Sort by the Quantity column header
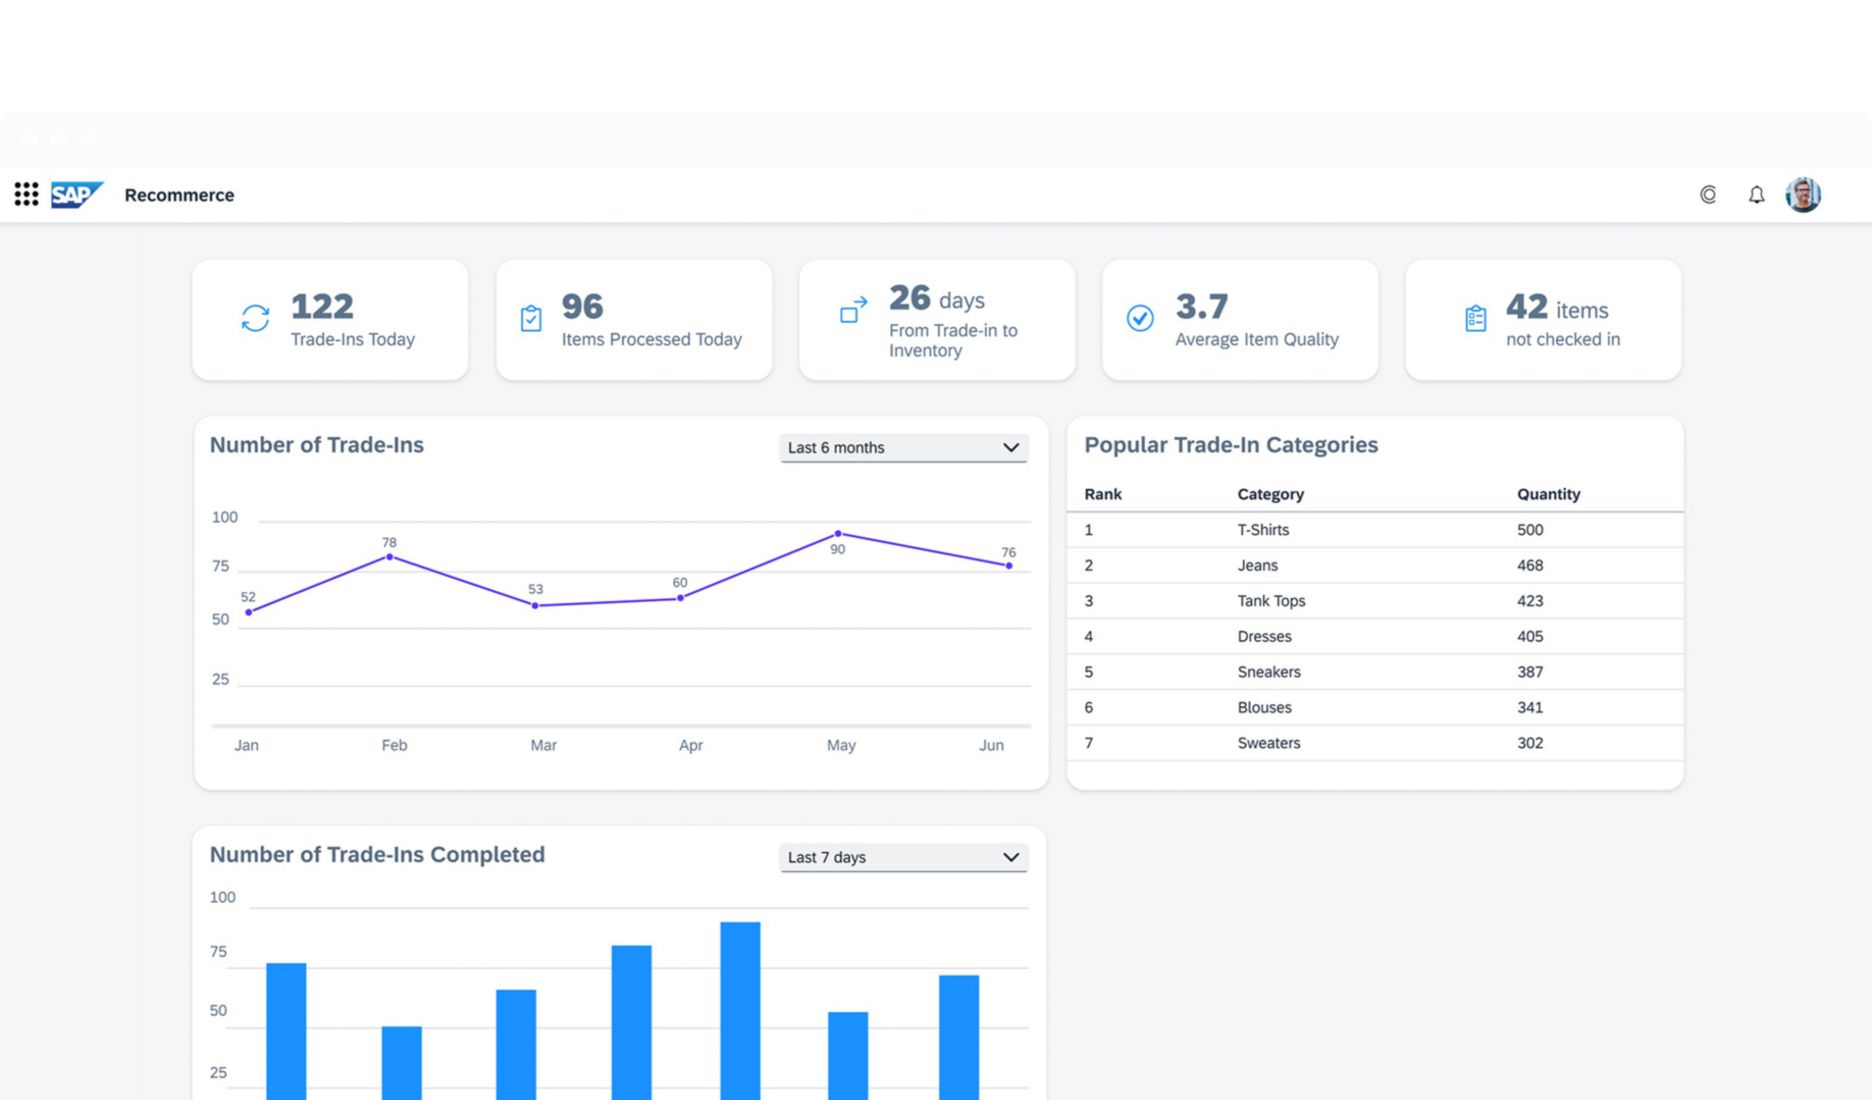1872x1100 pixels. pos(1548,494)
